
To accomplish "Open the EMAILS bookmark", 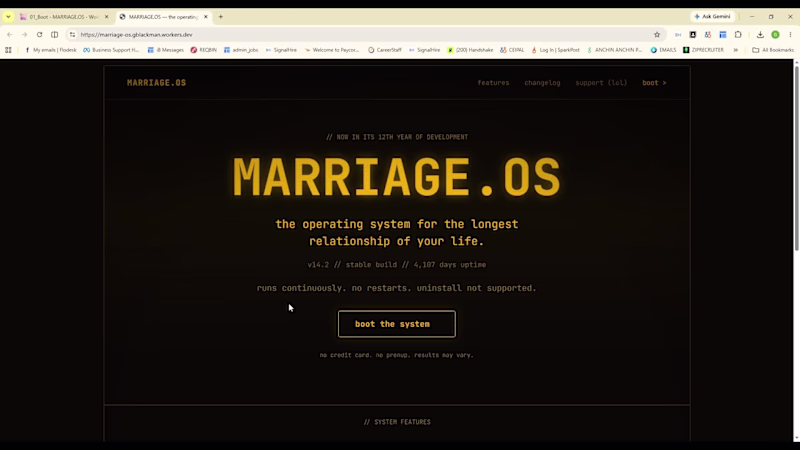I will coord(663,50).
